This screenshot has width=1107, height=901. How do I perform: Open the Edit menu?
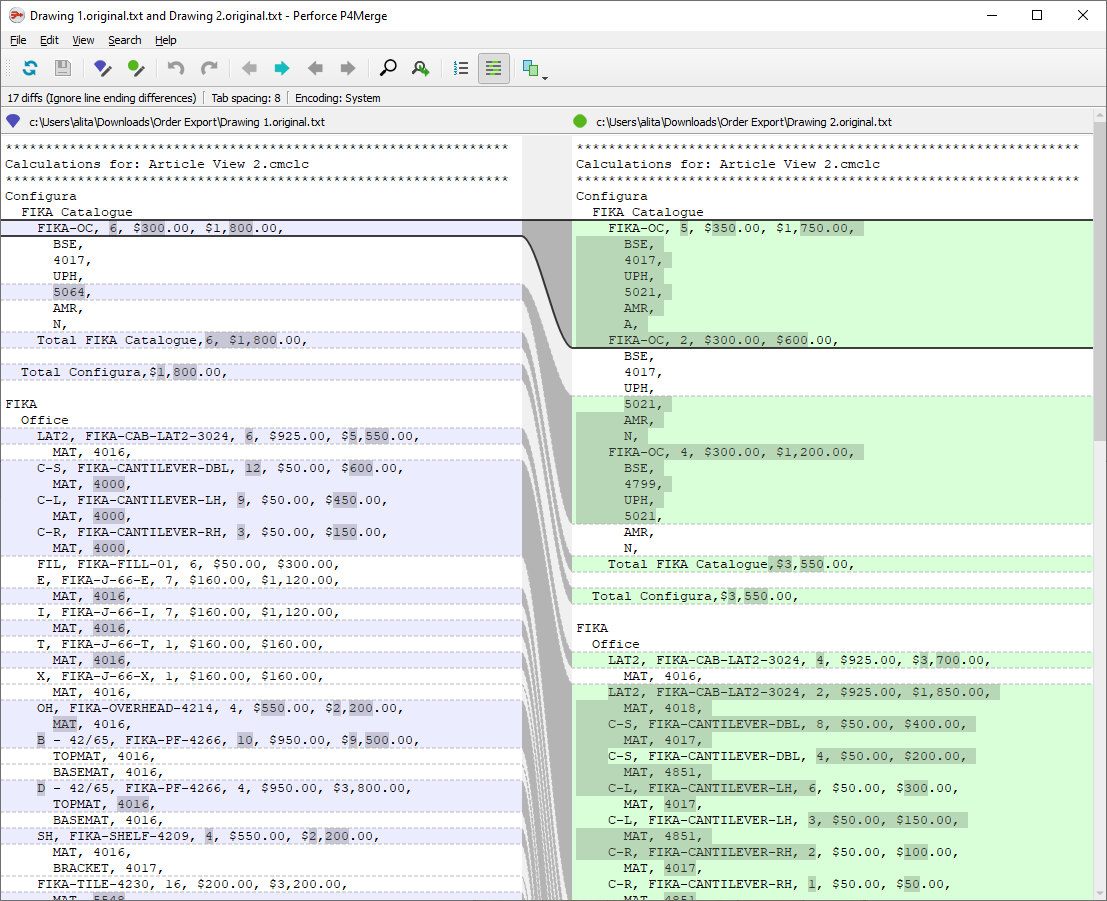point(49,40)
